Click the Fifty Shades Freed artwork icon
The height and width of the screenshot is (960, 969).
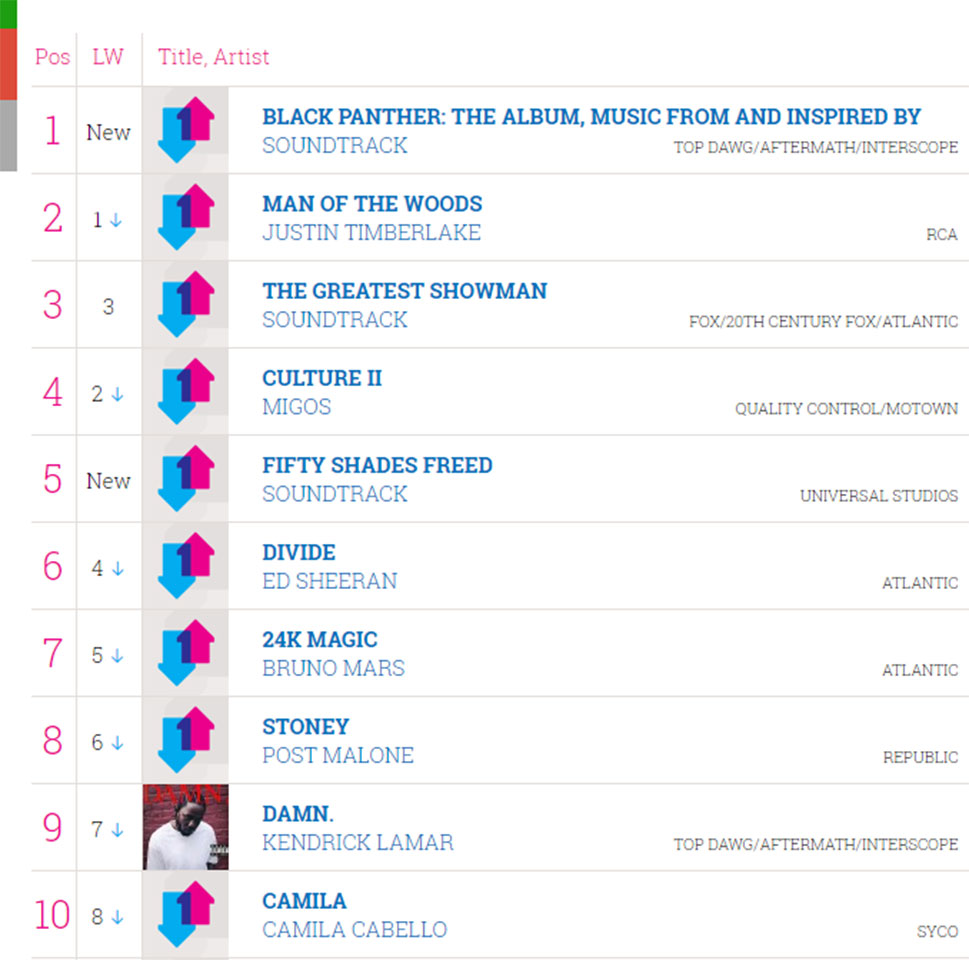pyautogui.click(x=185, y=478)
